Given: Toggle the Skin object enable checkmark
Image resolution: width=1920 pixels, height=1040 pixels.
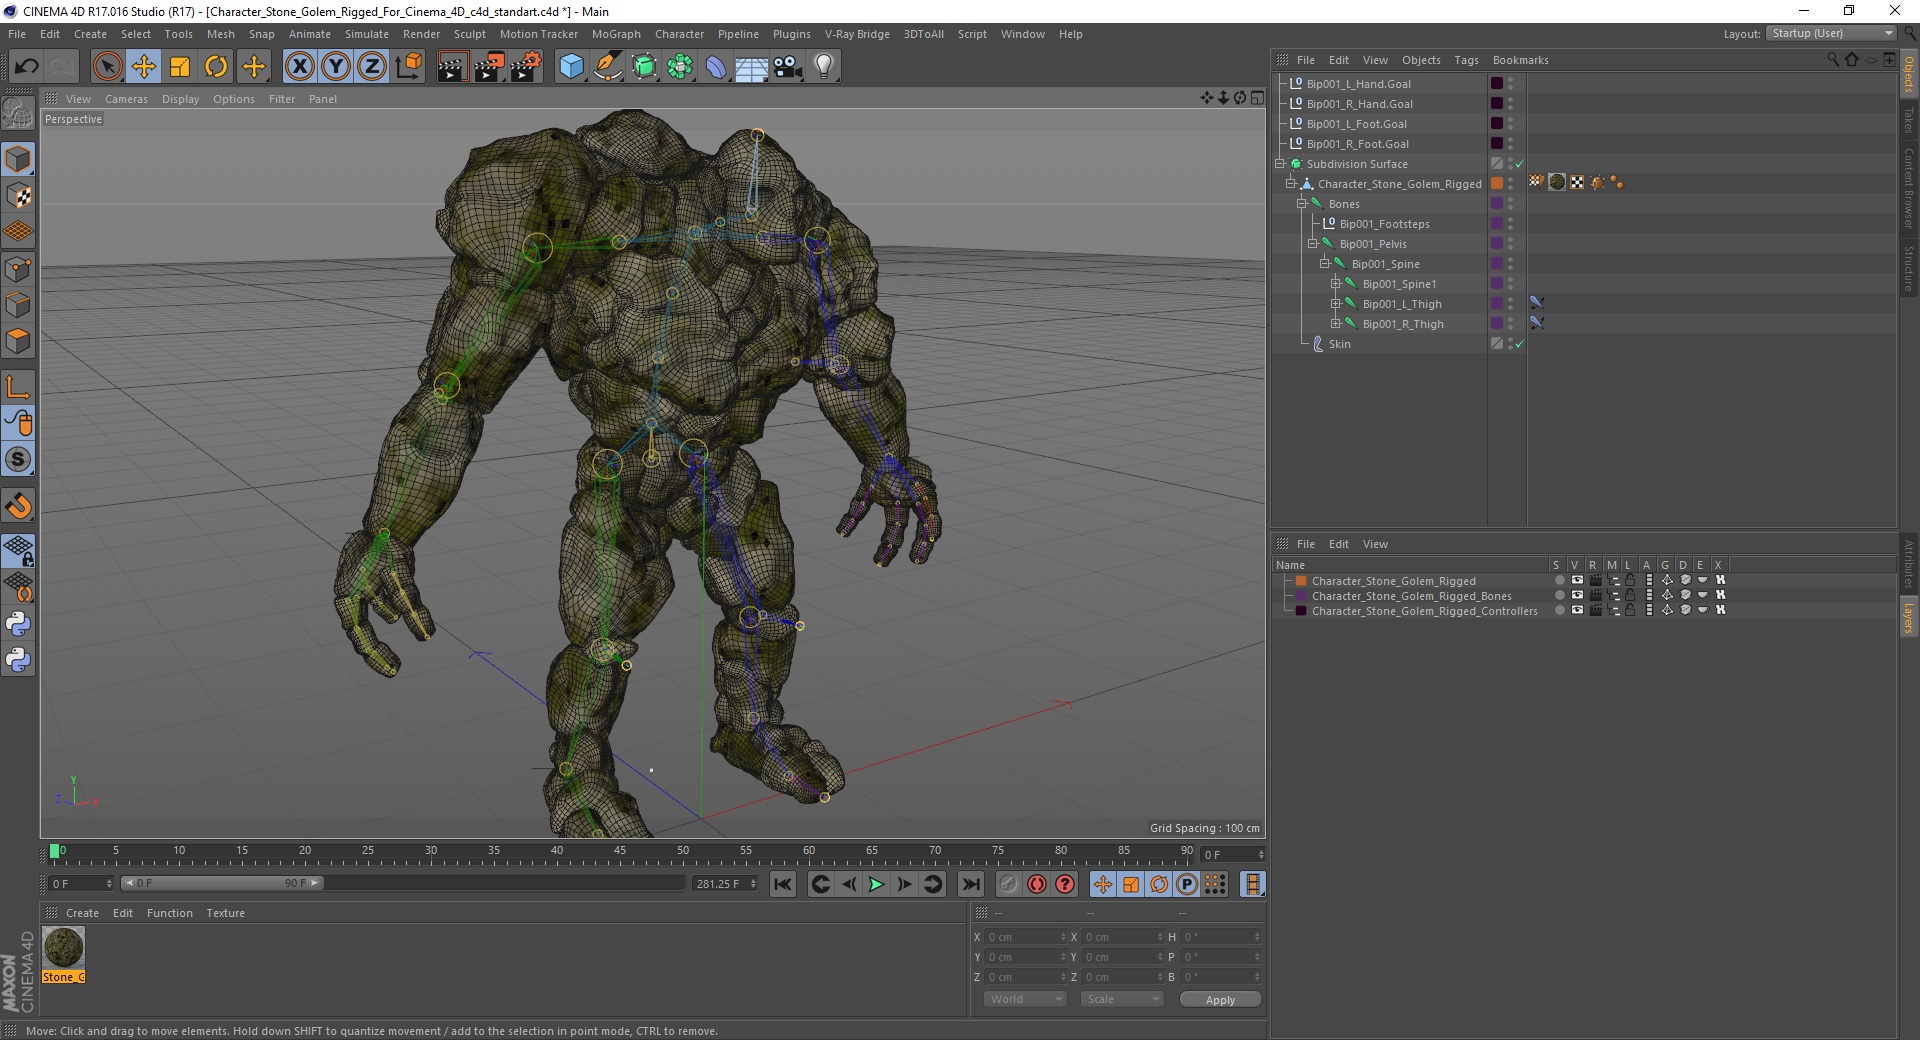Looking at the screenshot, I should coord(1519,344).
